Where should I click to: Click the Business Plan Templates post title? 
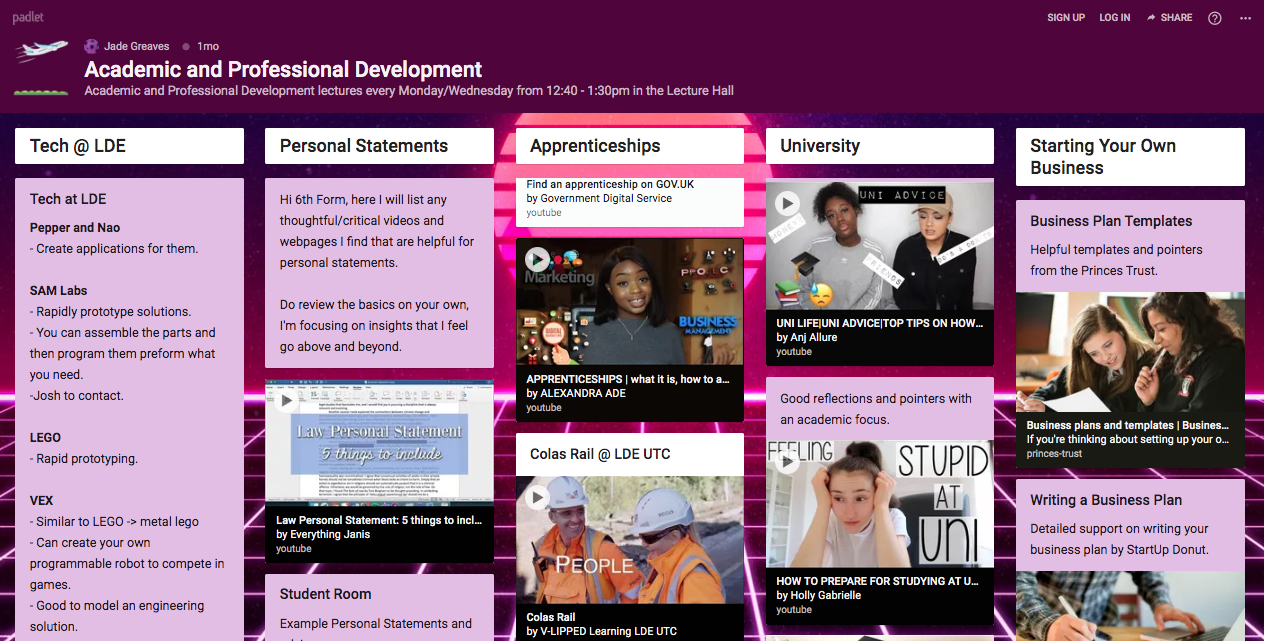click(1111, 221)
